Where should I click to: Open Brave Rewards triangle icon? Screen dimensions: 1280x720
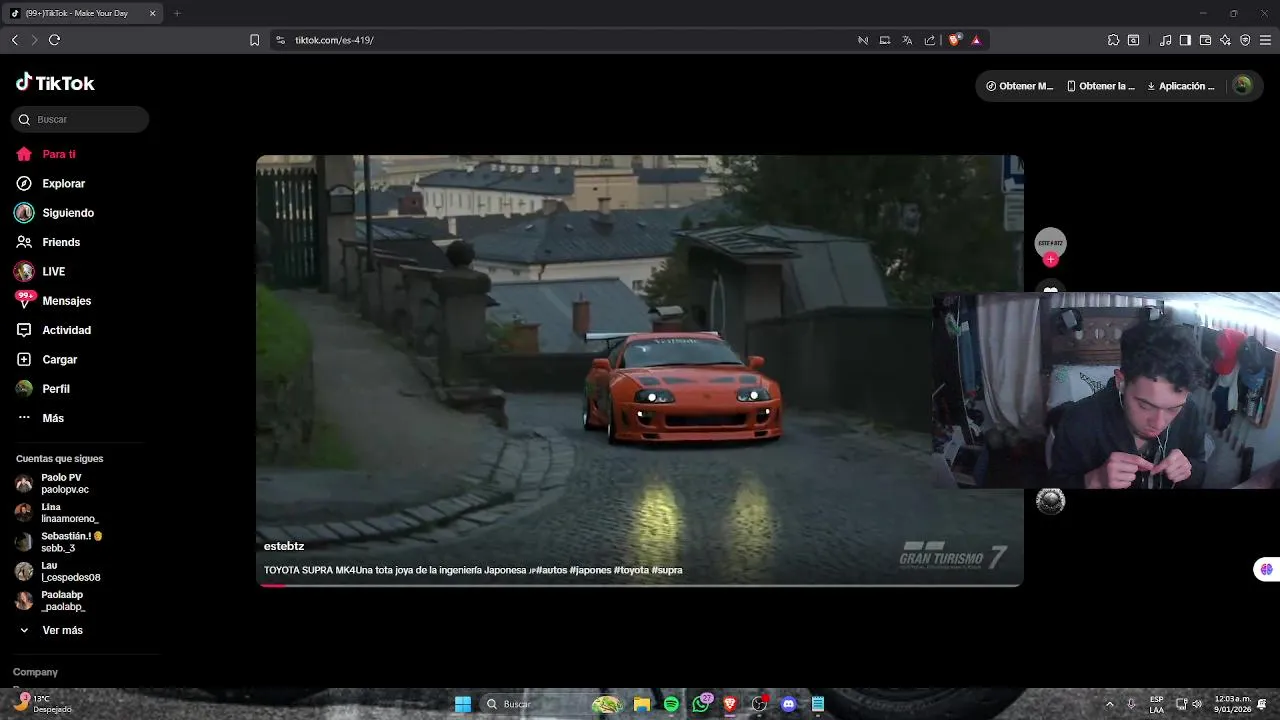976,40
